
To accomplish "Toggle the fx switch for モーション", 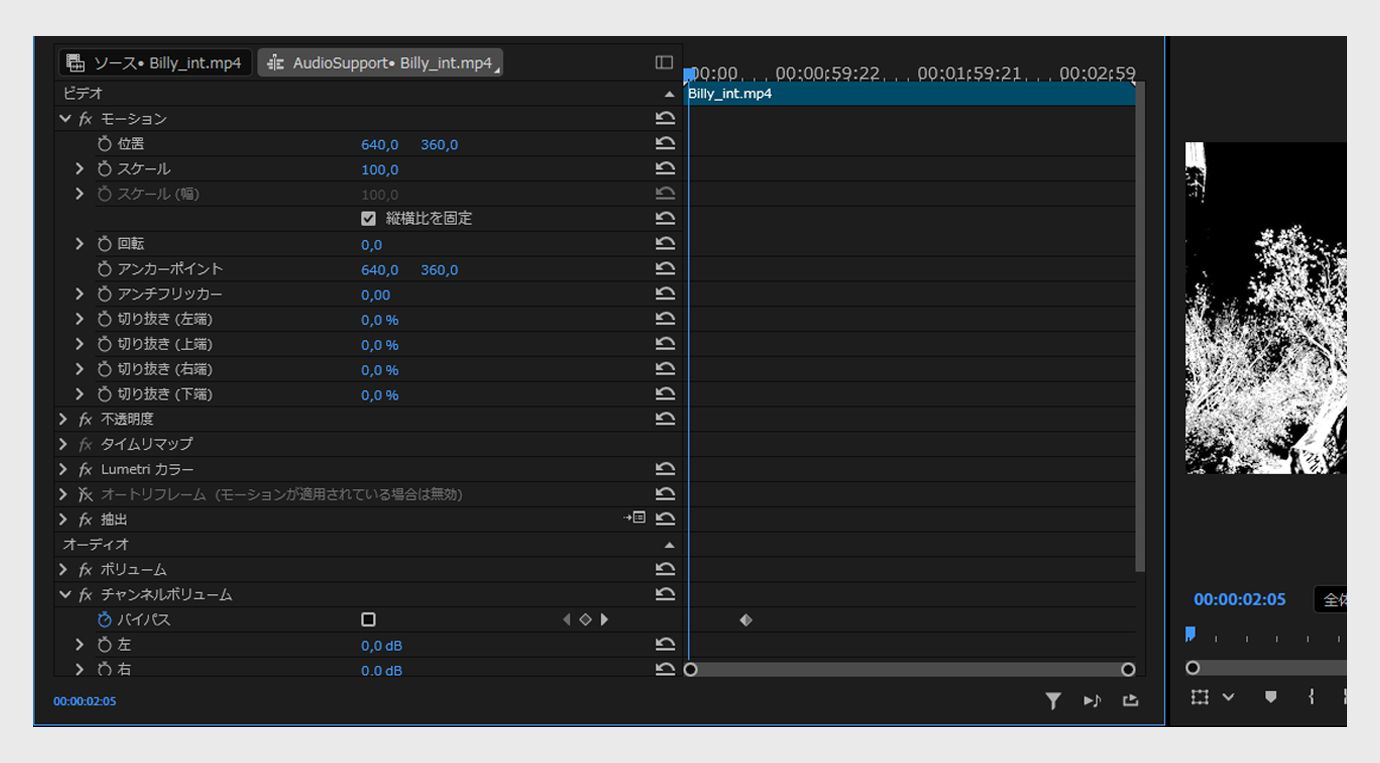I will [85, 119].
